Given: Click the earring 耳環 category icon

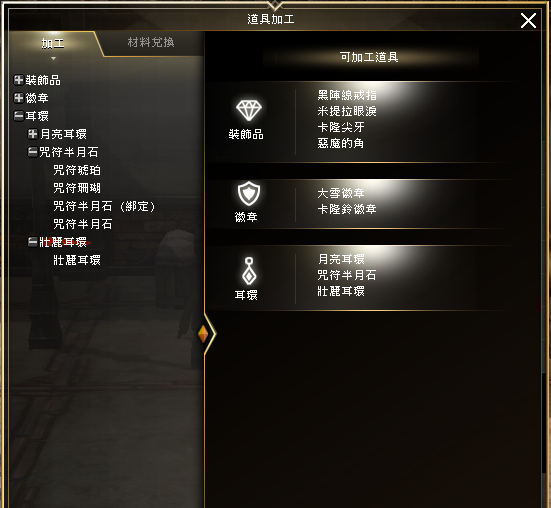Looking at the screenshot, I should tap(249, 271).
